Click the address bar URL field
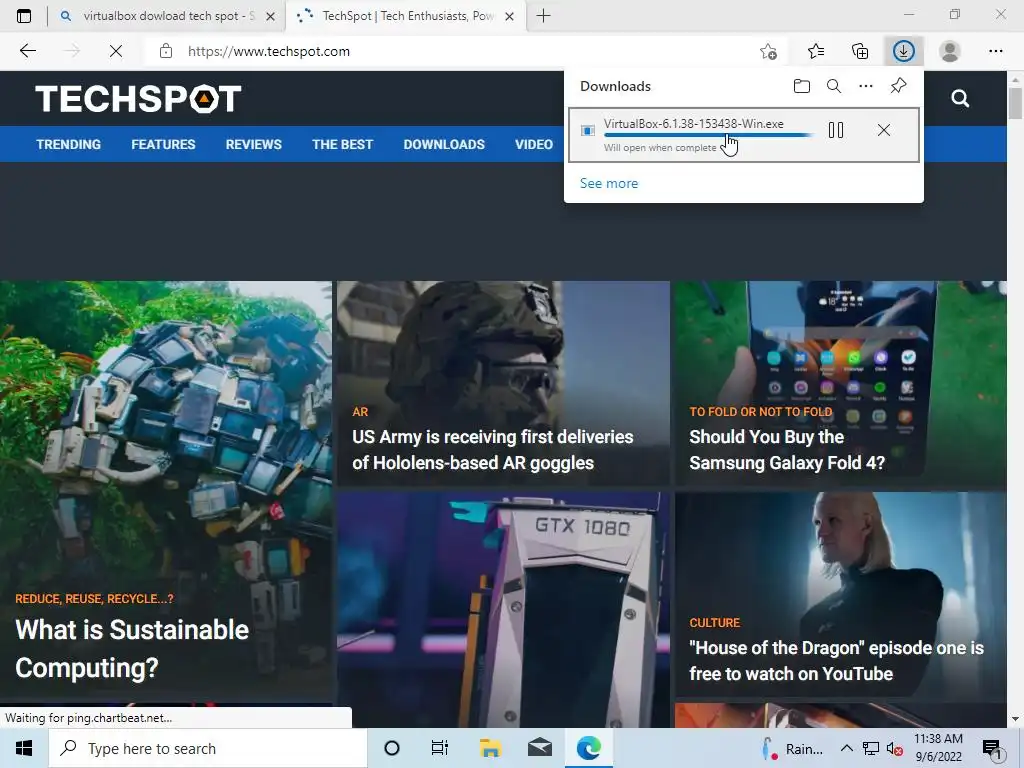Screen dimensions: 1024x768 (451, 51)
